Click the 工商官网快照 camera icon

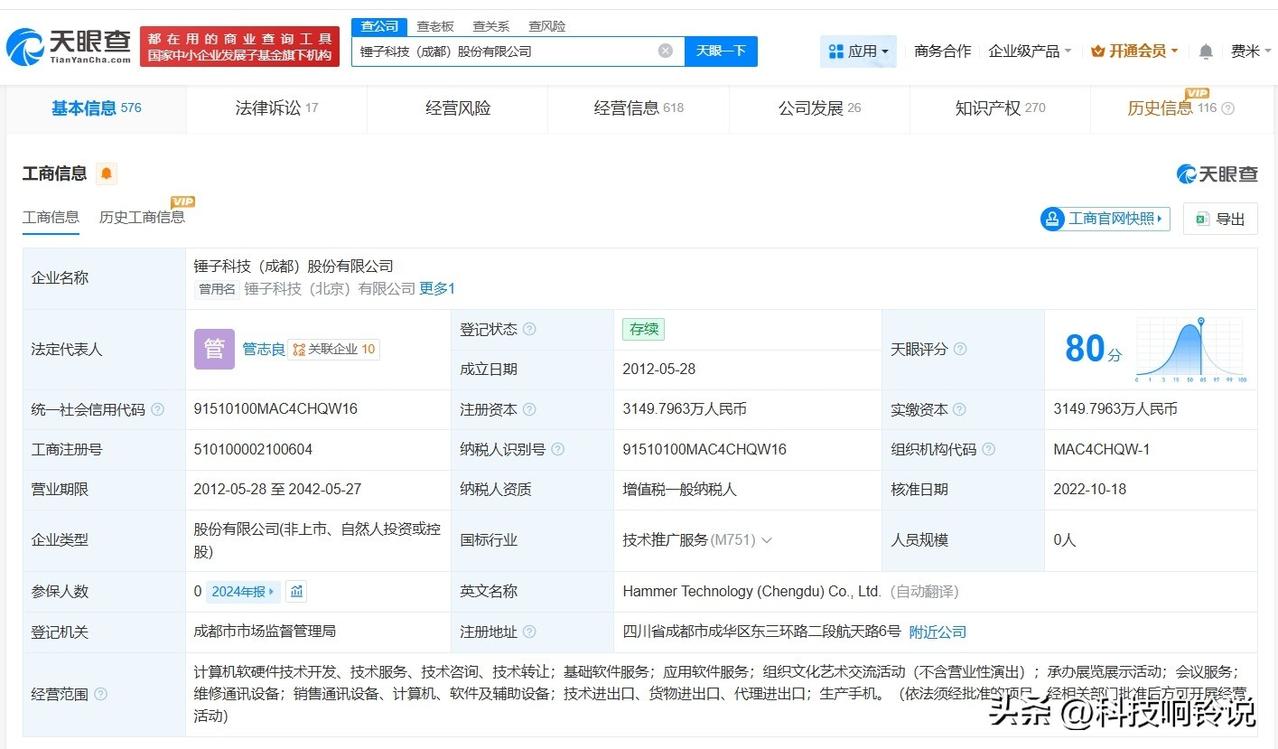click(x=1053, y=219)
